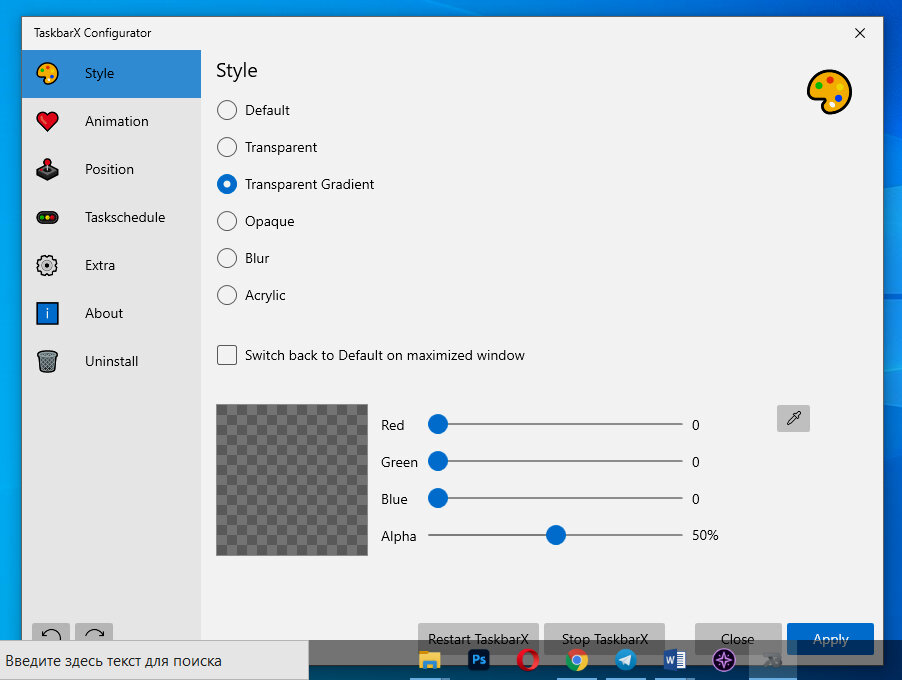Open the Taskschedule section

point(112,217)
